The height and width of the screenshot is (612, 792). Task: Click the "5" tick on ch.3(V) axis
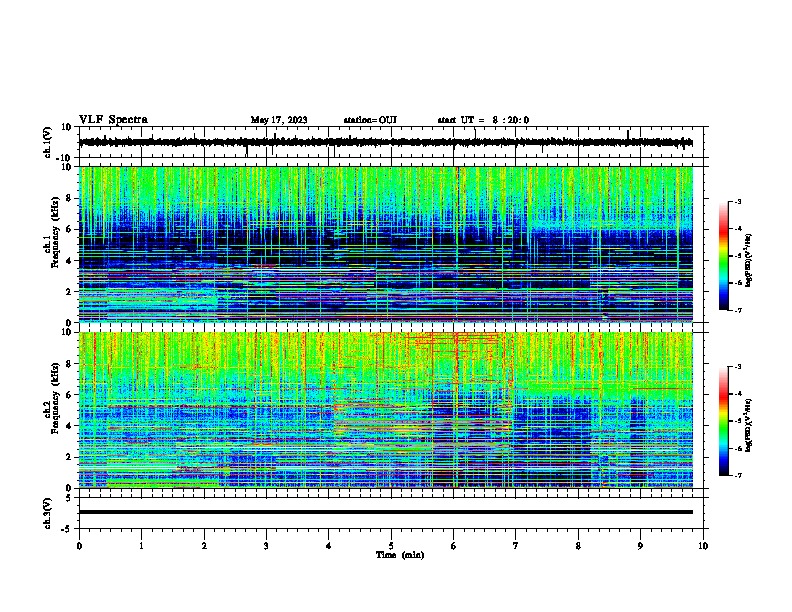pos(70,497)
